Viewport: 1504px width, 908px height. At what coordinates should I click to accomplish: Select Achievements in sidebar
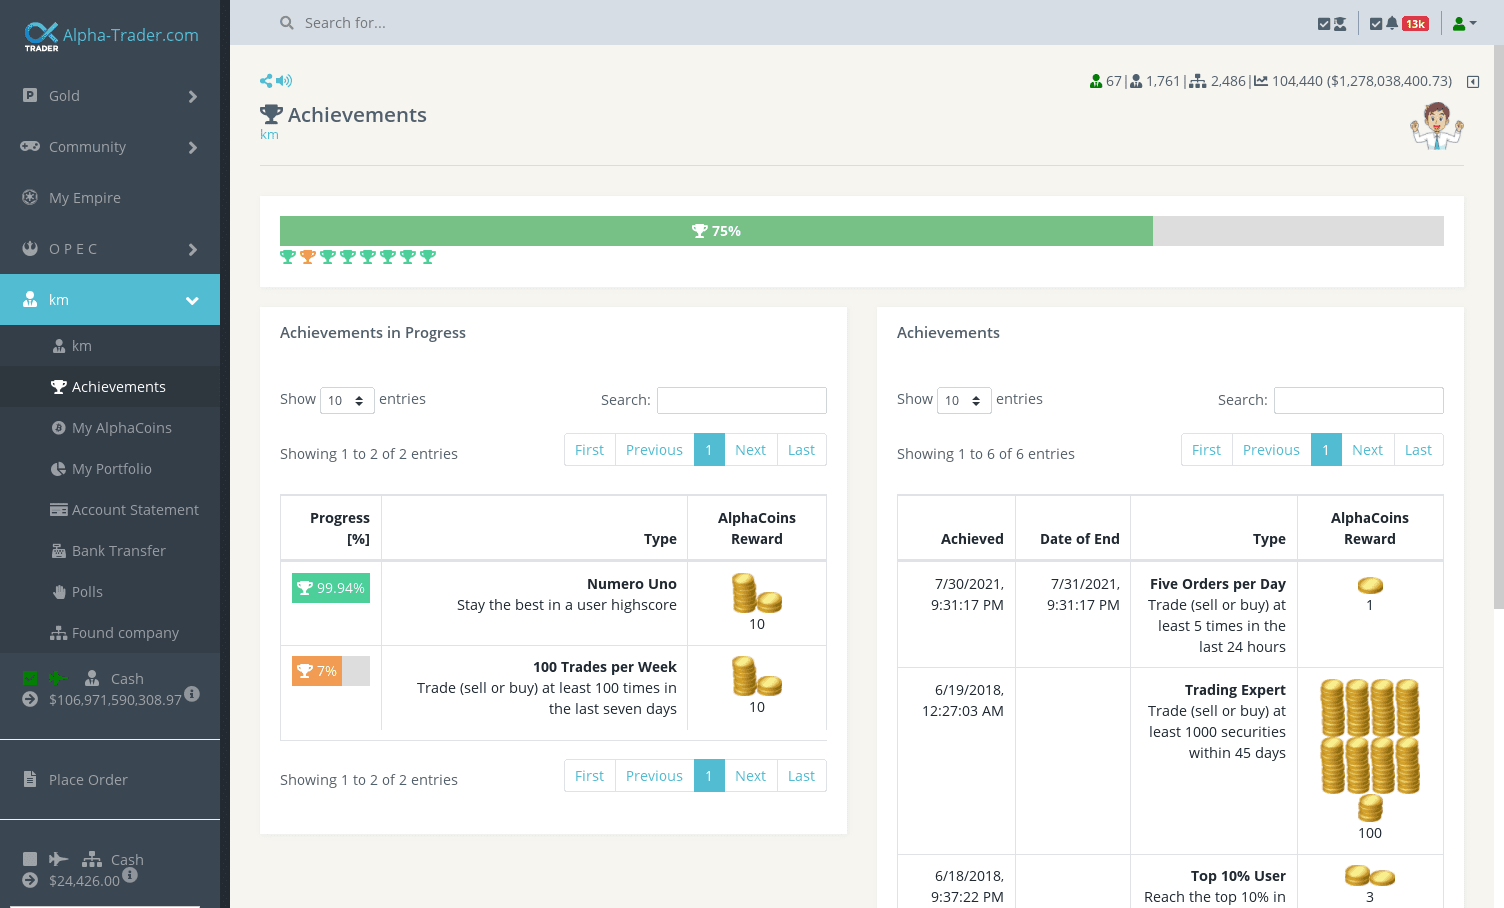click(110, 387)
